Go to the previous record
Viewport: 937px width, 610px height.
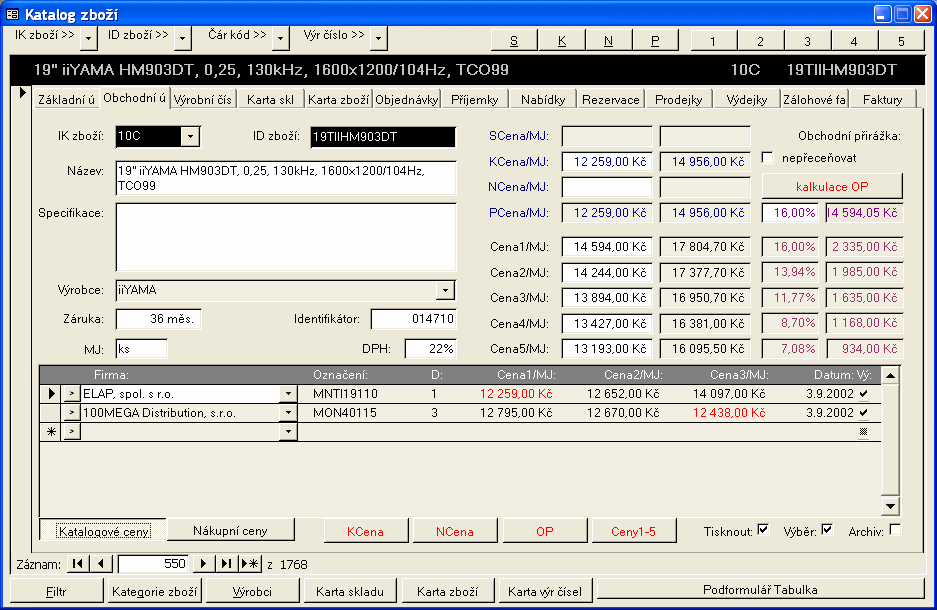(x=101, y=564)
